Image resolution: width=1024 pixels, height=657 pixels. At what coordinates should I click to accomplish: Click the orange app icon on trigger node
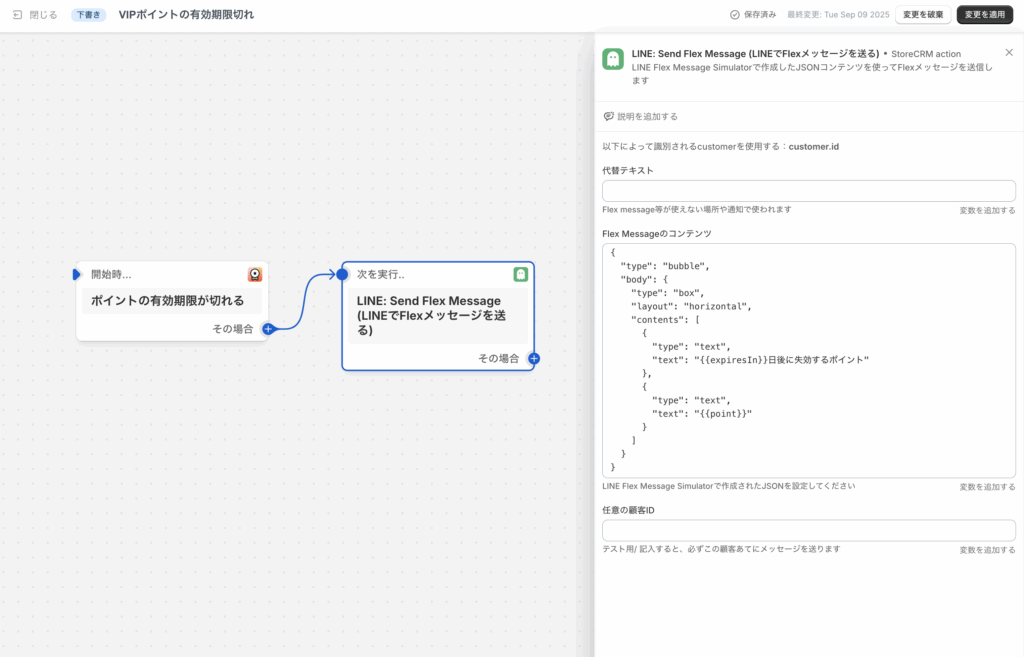(x=255, y=274)
